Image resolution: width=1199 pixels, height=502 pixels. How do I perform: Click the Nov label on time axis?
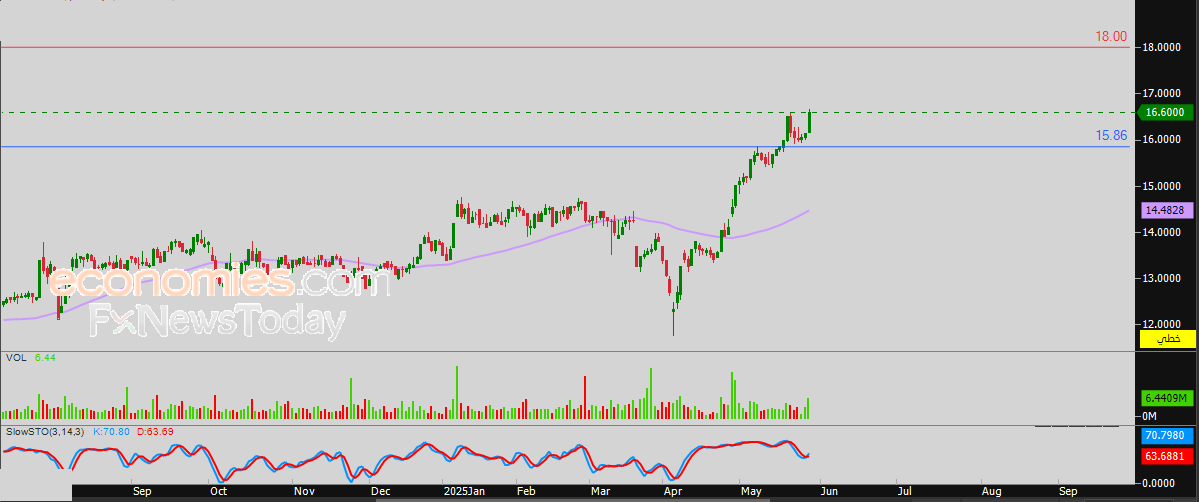[x=305, y=491]
